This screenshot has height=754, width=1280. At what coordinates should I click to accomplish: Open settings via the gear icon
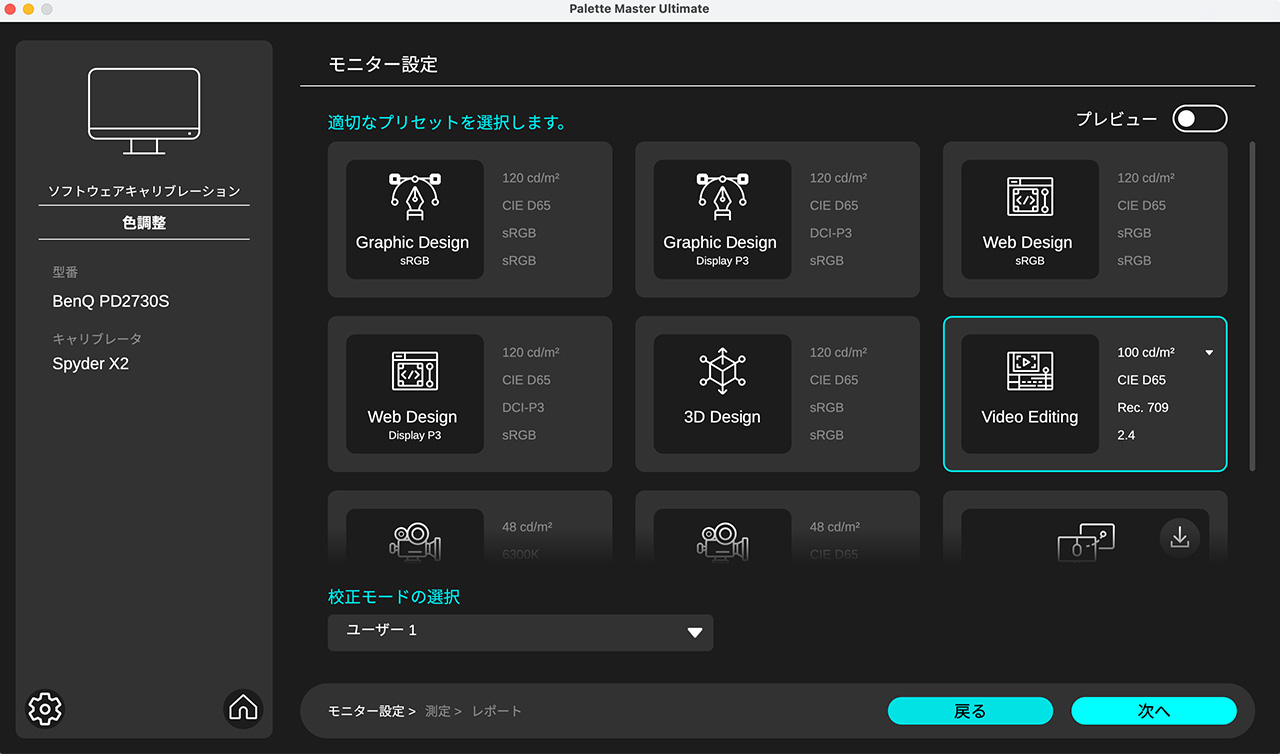pos(45,708)
